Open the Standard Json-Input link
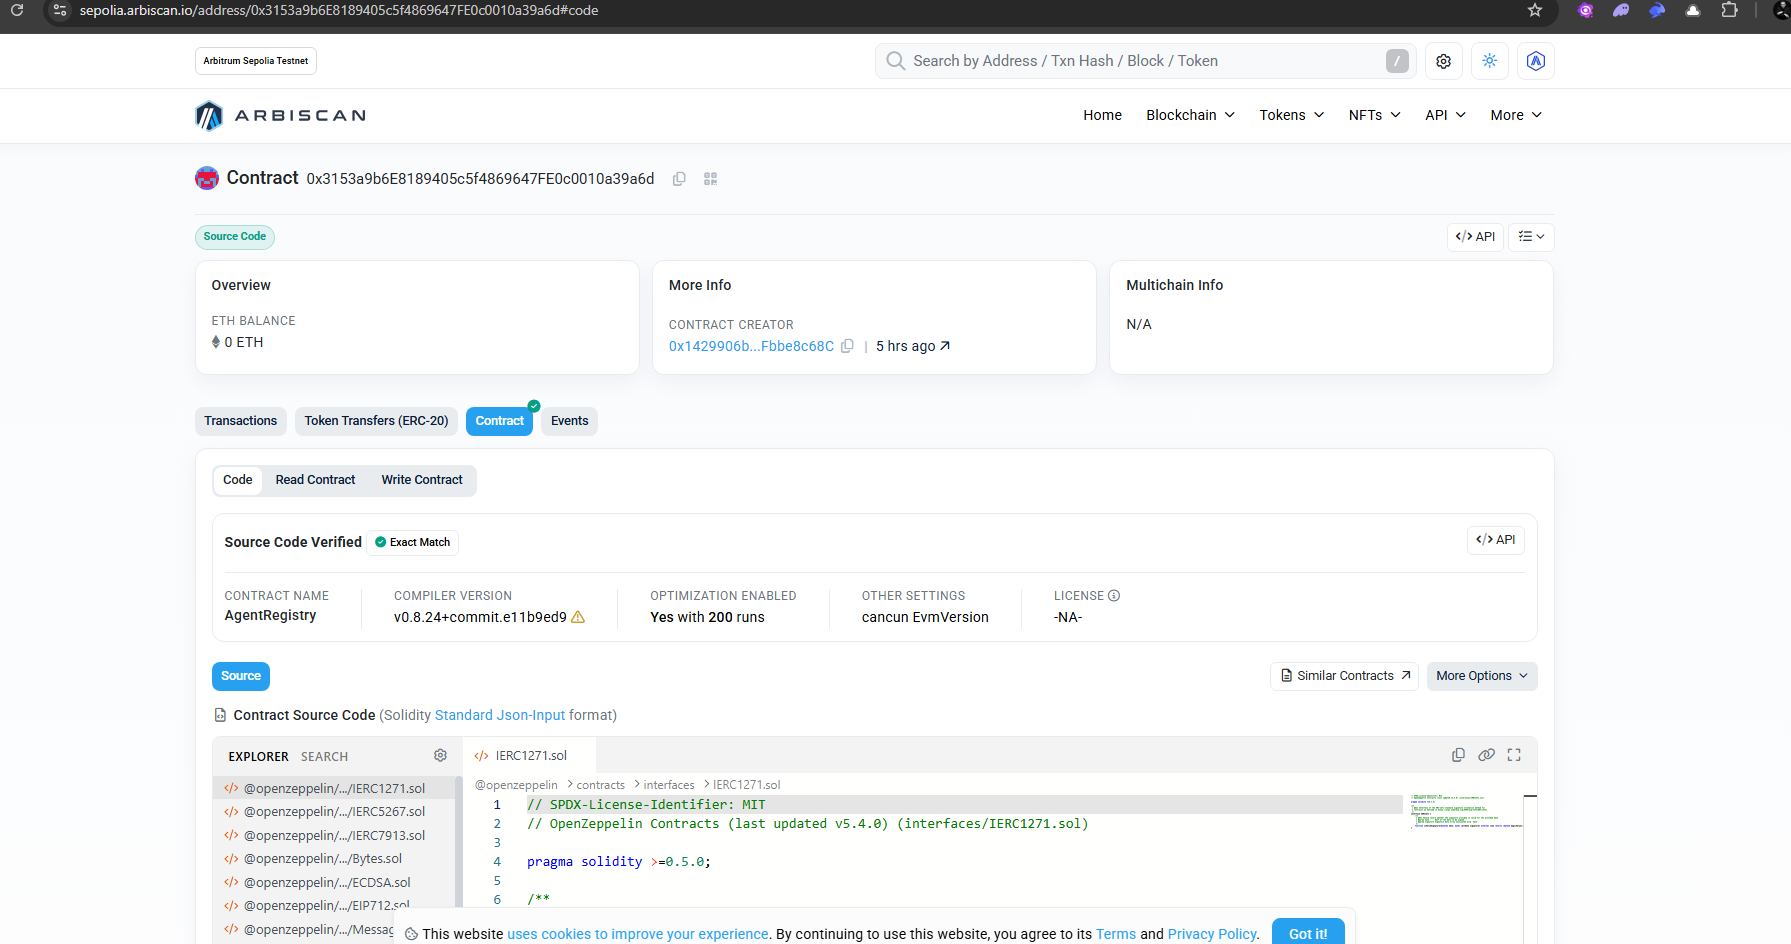 click(500, 715)
